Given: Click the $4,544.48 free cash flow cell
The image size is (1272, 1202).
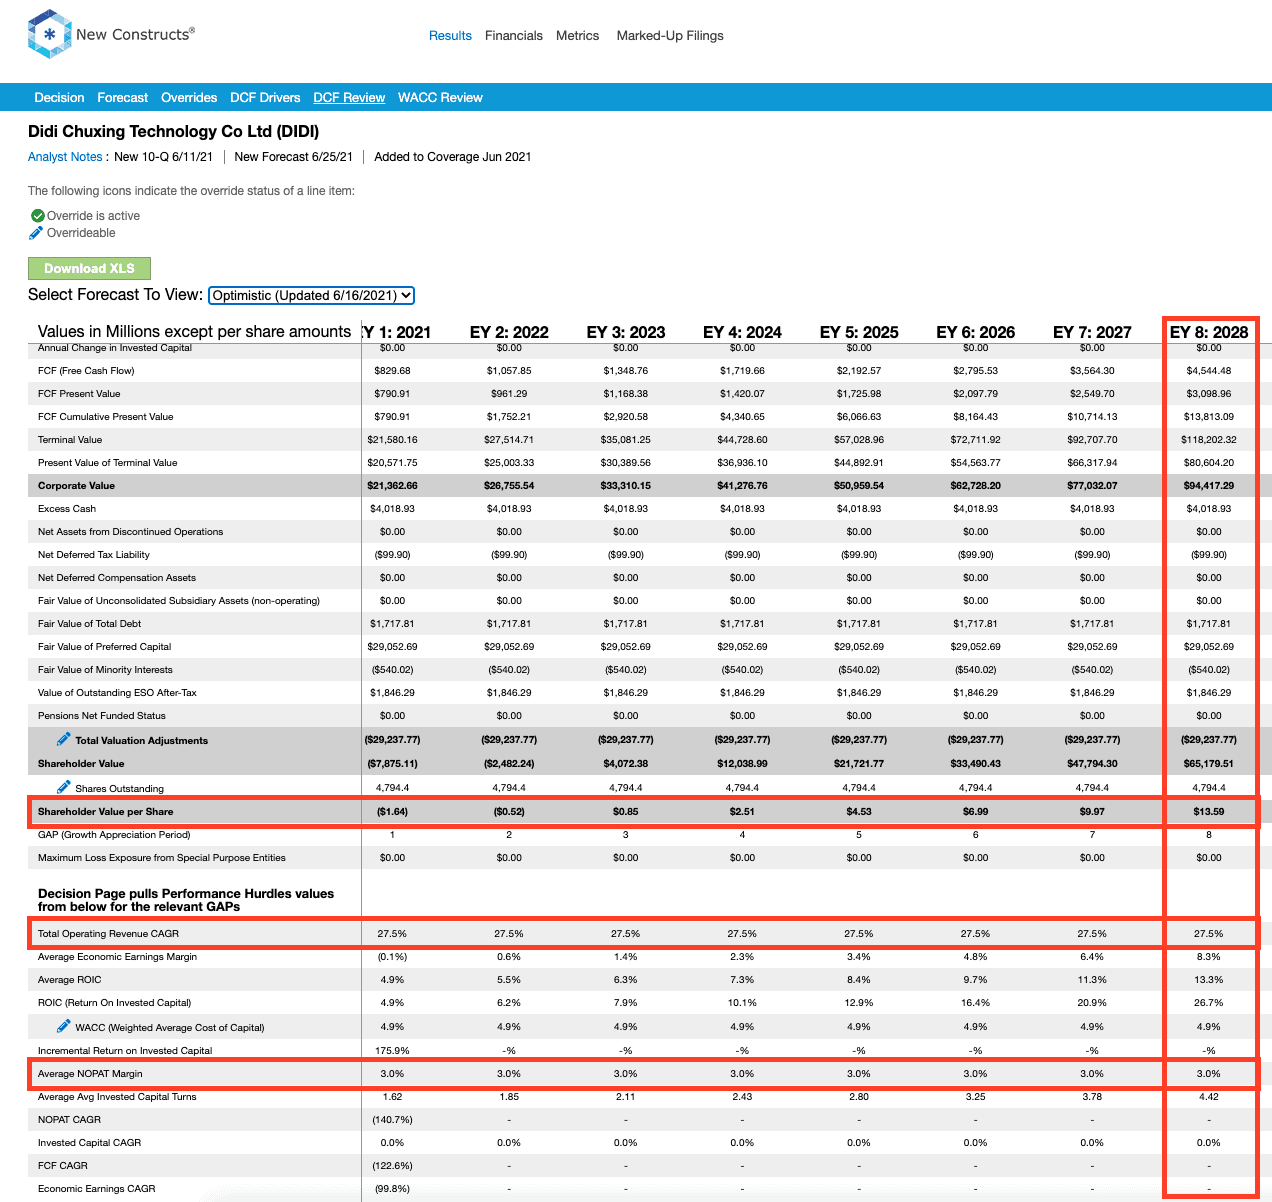Looking at the screenshot, I should point(1209,371).
